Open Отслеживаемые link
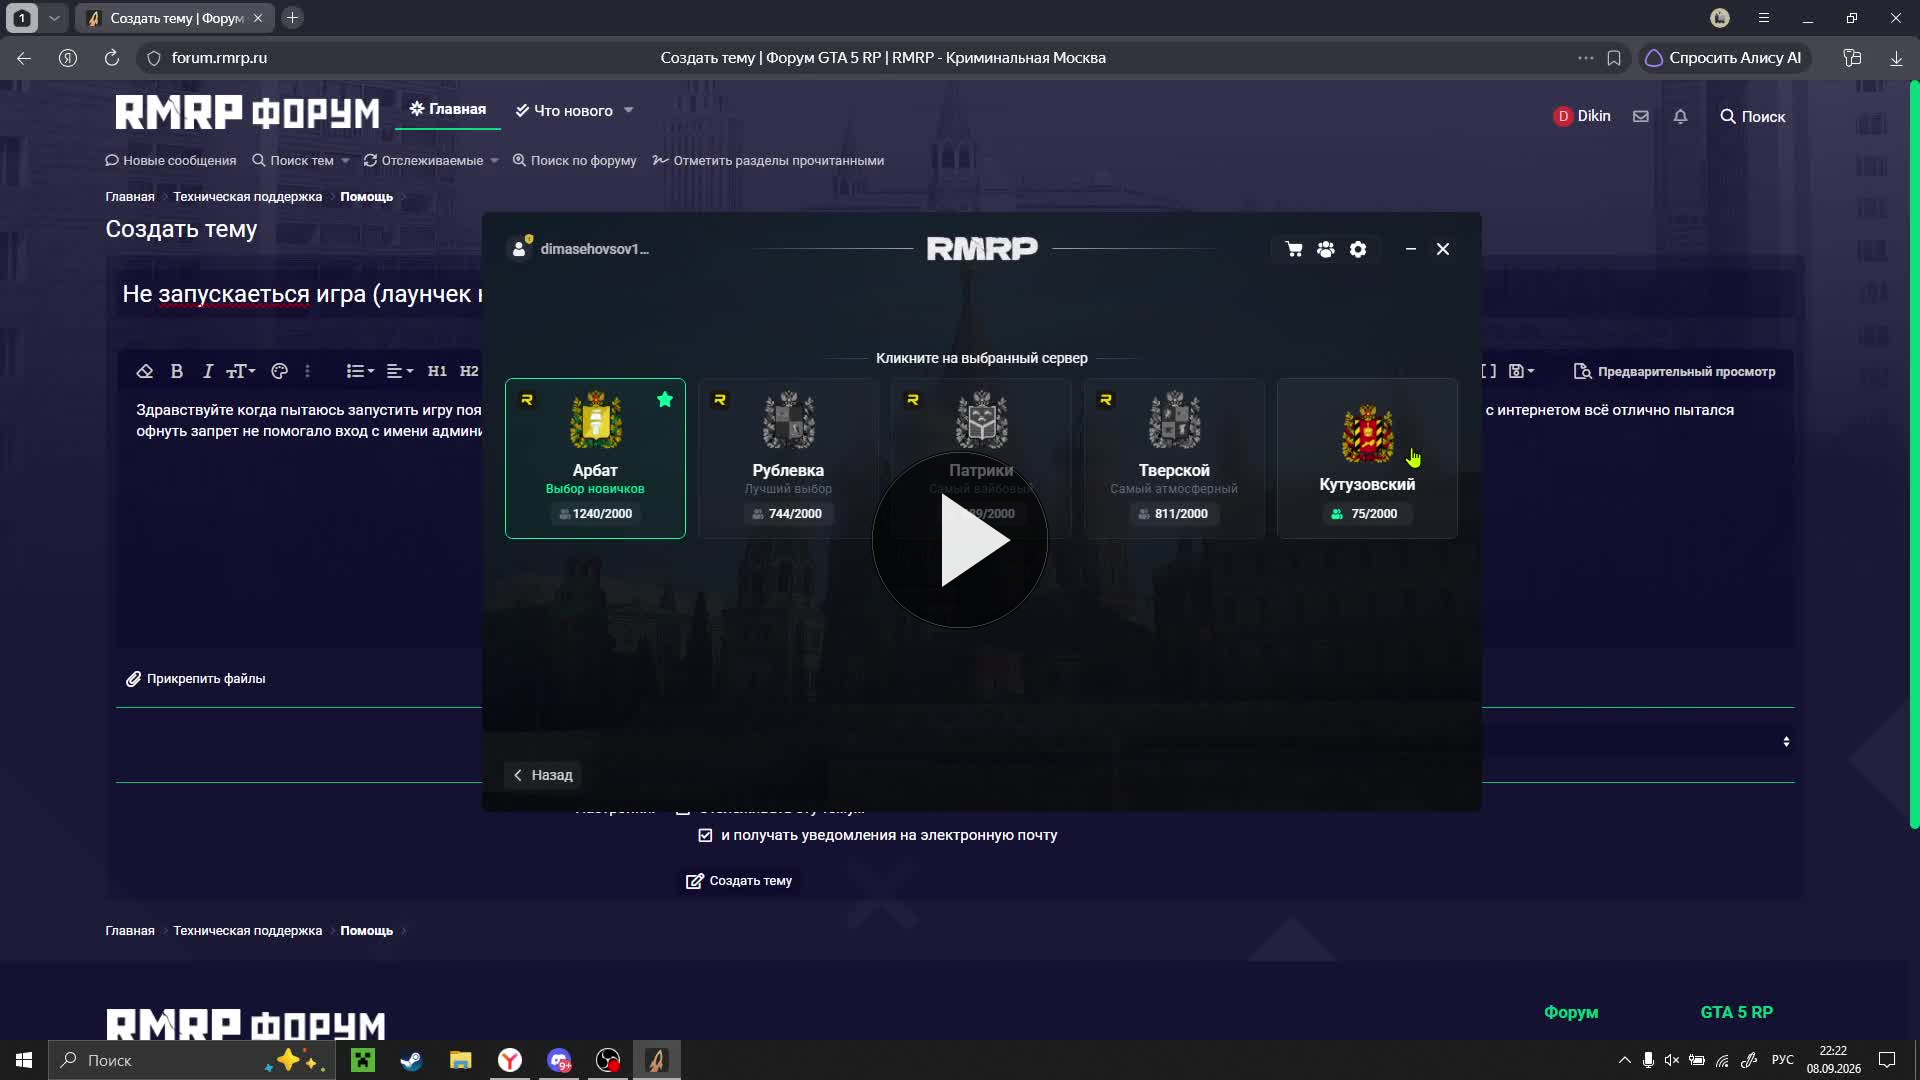Screen dimensions: 1920x1080 (423, 160)
